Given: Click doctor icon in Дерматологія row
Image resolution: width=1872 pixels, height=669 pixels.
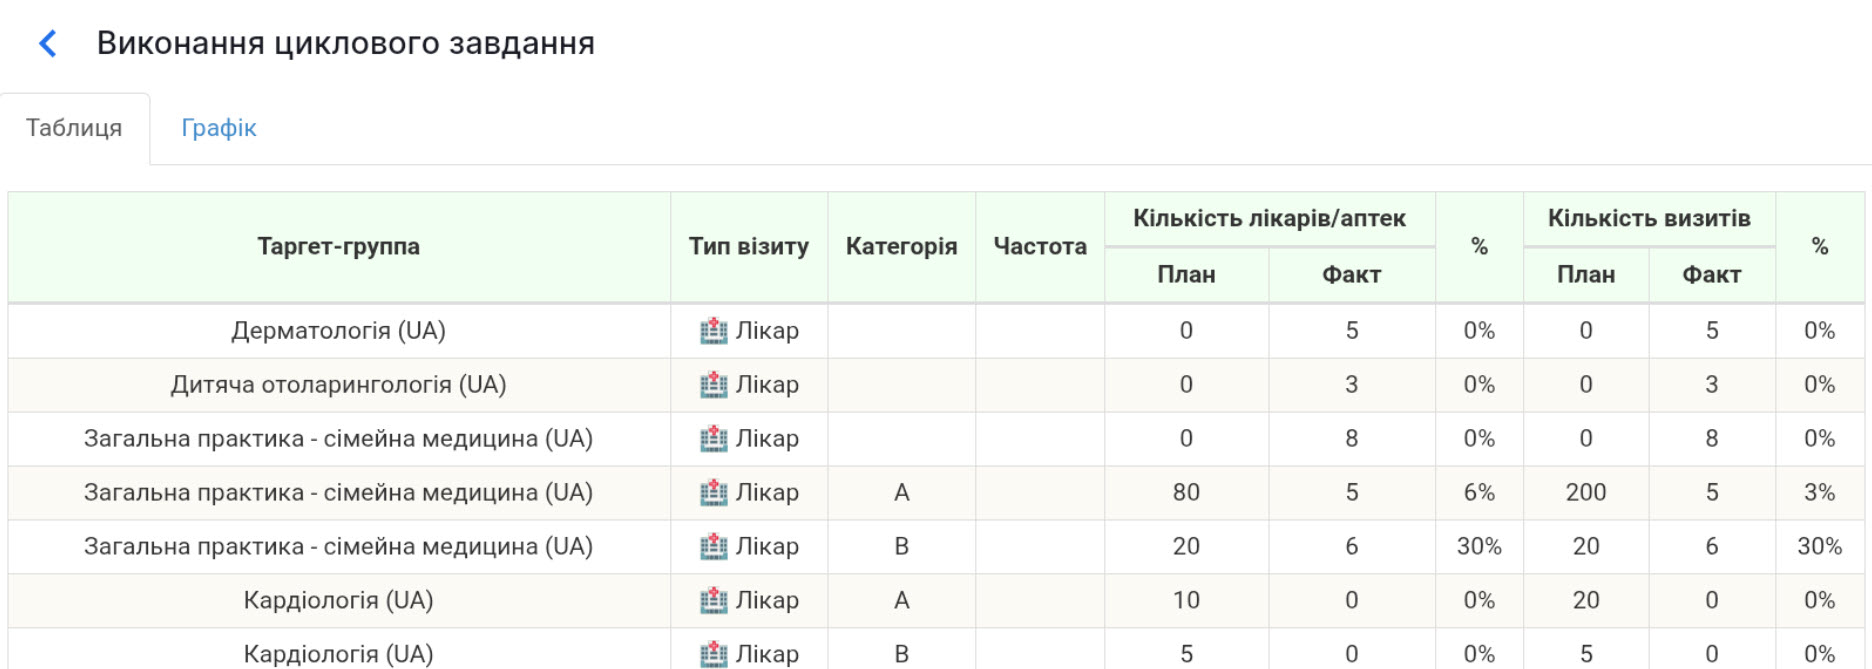Looking at the screenshot, I should pos(713,331).
